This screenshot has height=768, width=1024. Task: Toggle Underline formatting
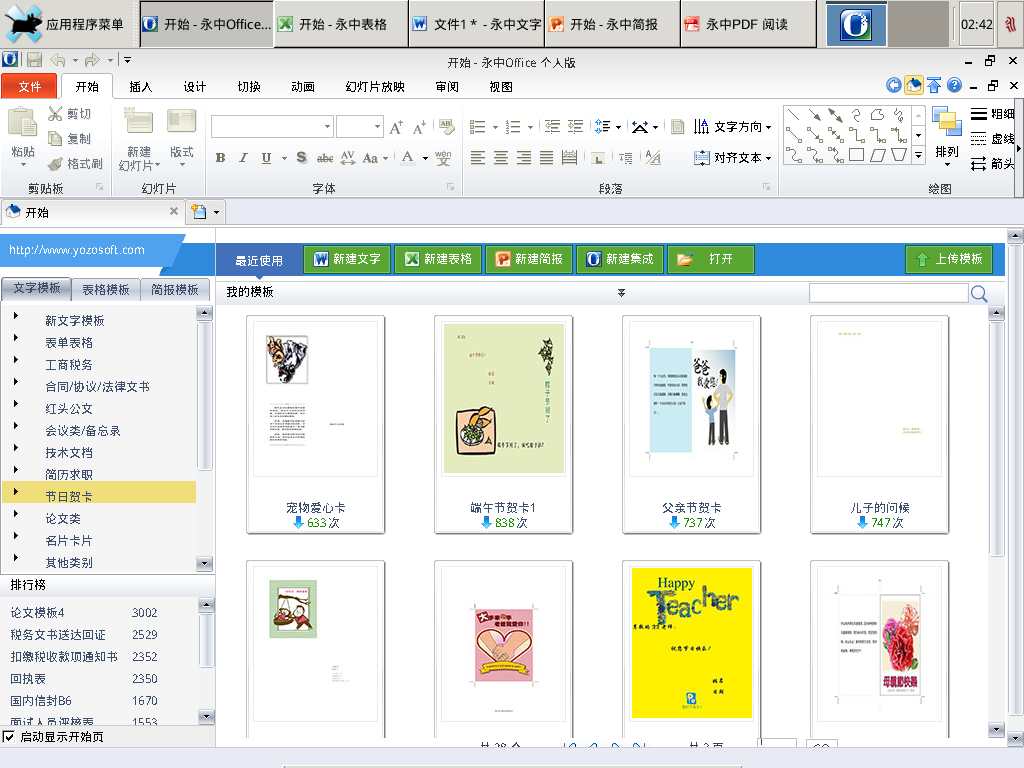pos(266,157)
